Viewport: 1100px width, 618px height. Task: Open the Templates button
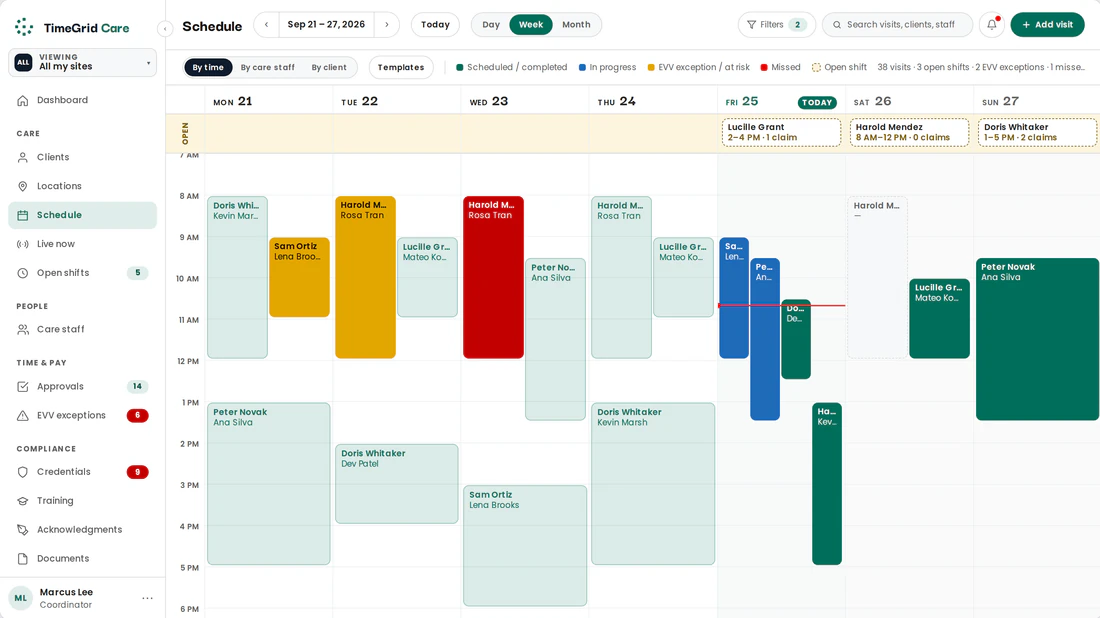click(401, 67)
